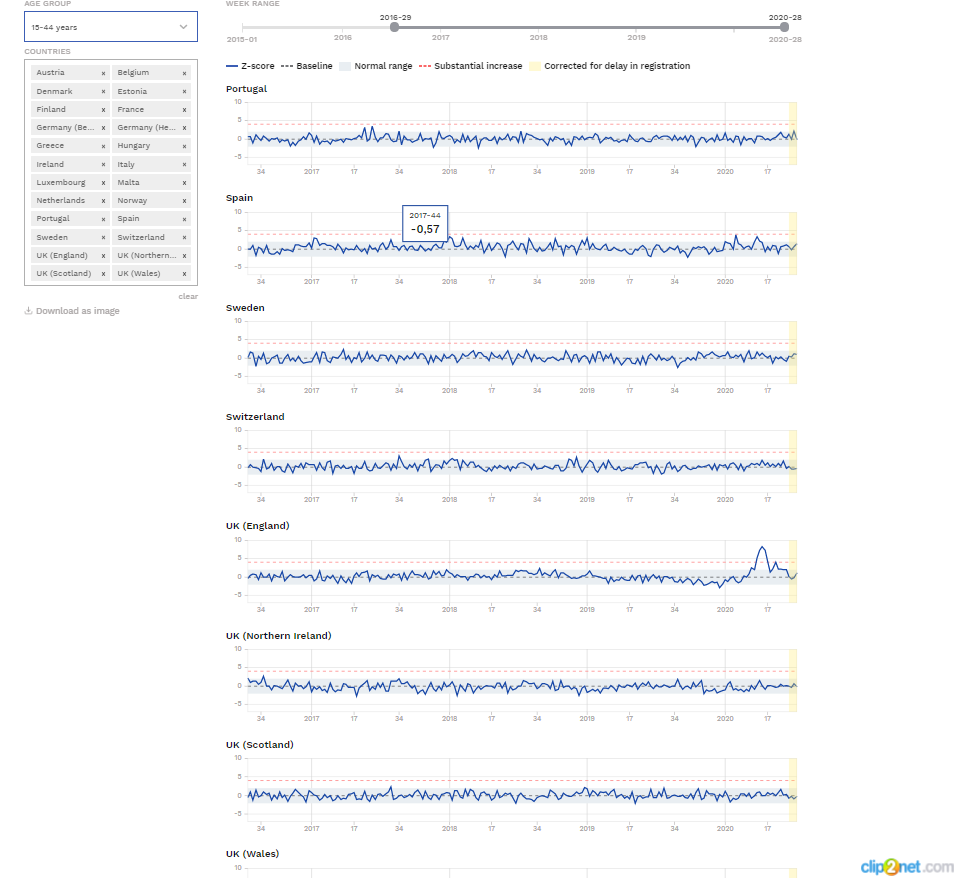Remove the Denmark country tag
969x878 pixels.
(x=103, y=91)
